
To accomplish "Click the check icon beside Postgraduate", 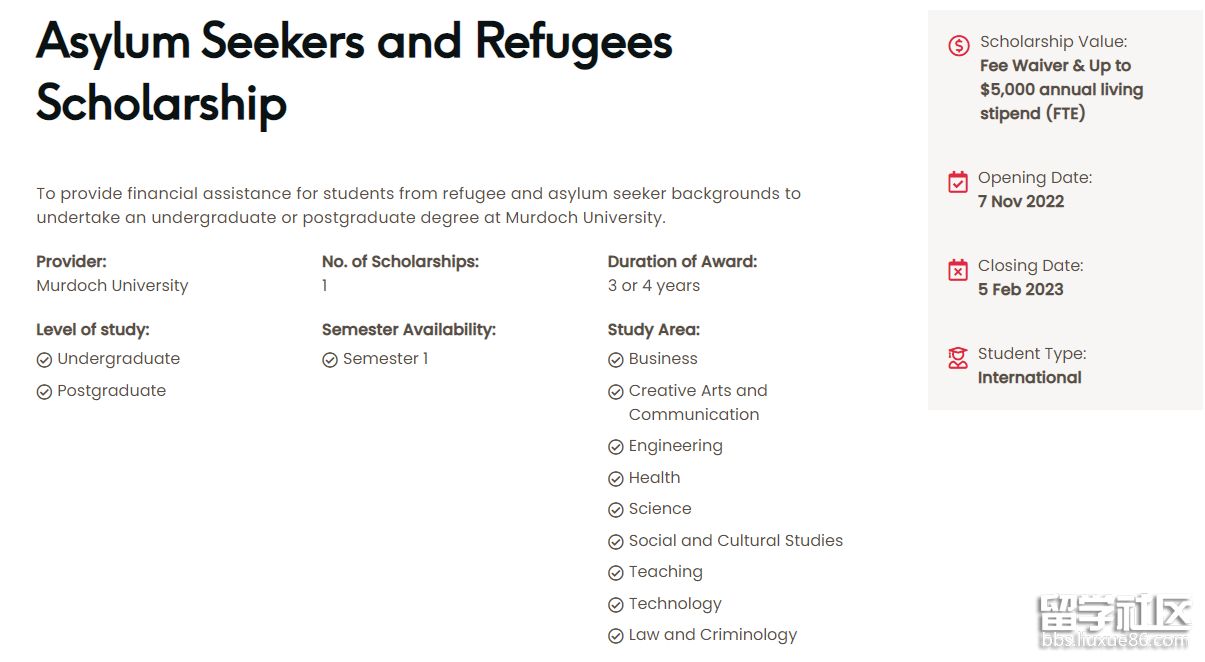I will [44, 392].
